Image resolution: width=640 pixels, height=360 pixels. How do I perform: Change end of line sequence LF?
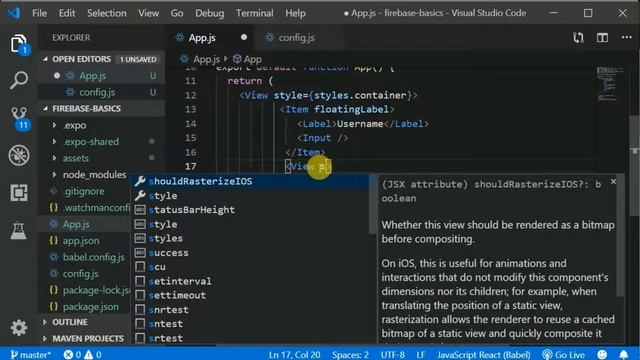point(420,354)
